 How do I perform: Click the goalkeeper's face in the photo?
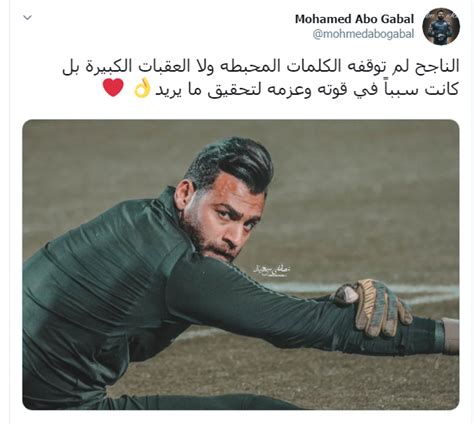pyautogui.click(x=223, y=227)
